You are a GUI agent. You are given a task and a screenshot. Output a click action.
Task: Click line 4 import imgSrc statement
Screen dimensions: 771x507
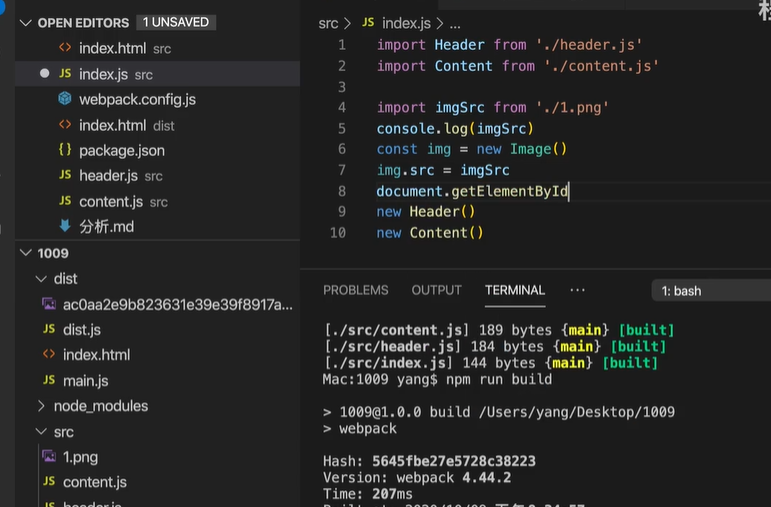point(493,107)
